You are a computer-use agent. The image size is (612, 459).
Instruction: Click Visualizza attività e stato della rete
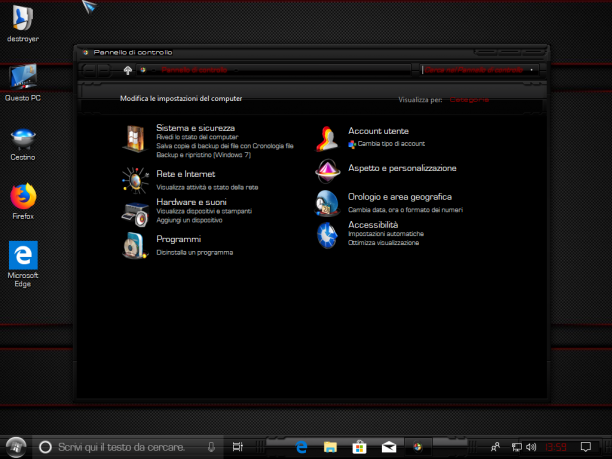[x=207, y=187]
